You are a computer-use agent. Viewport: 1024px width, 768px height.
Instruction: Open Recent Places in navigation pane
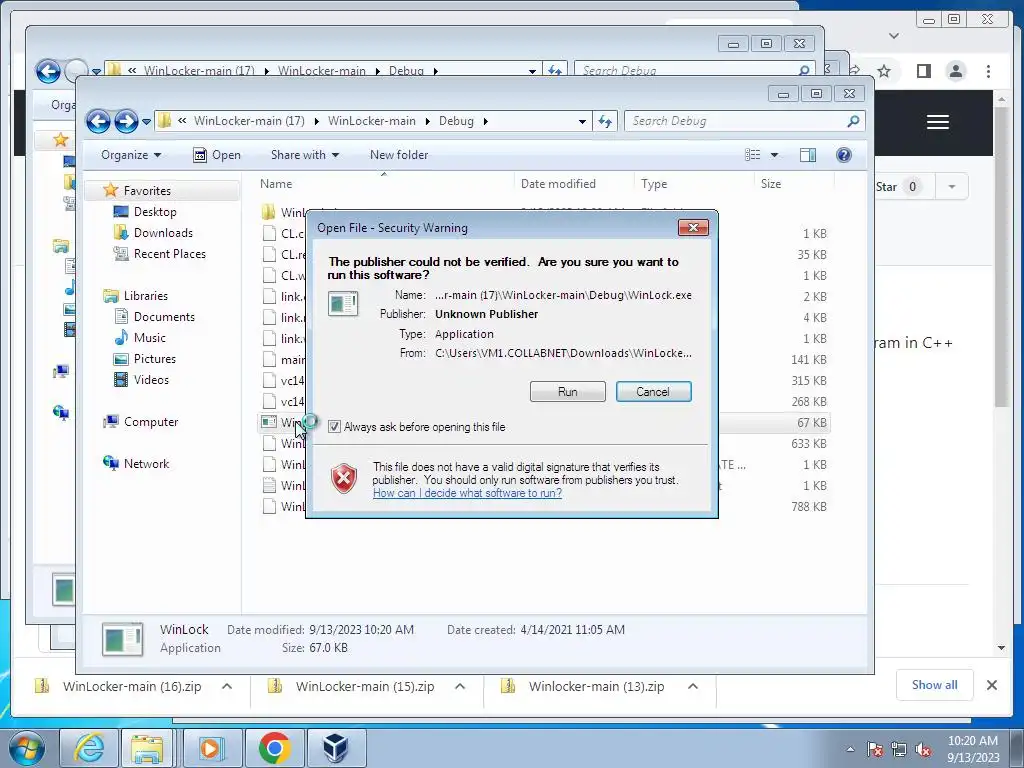169,253
